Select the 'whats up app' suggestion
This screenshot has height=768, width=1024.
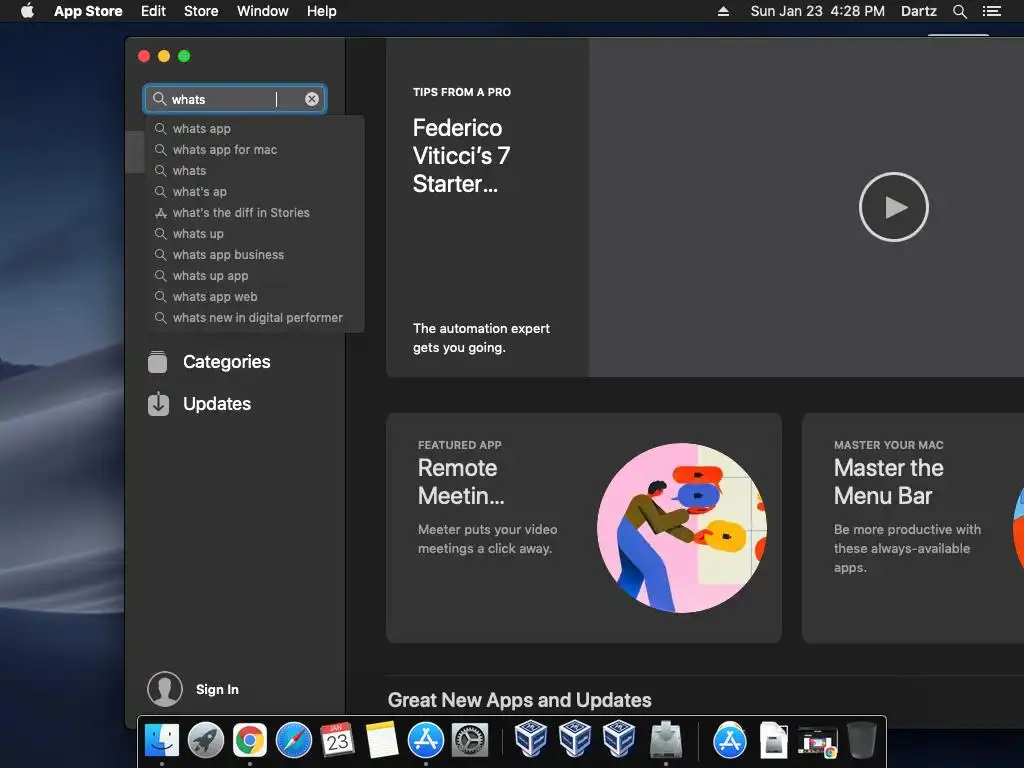[255, 275]
